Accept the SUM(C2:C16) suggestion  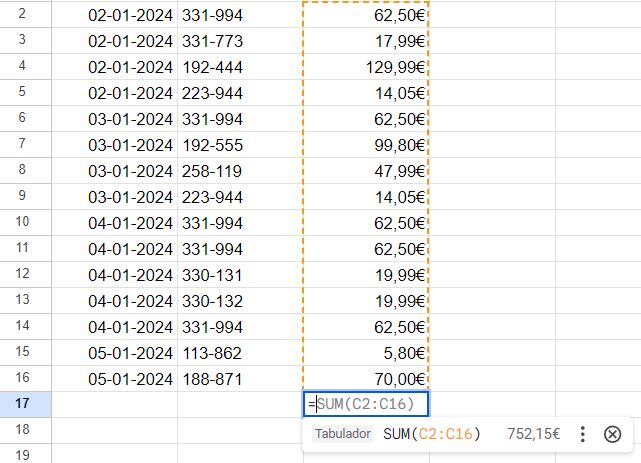click(432, 434)
